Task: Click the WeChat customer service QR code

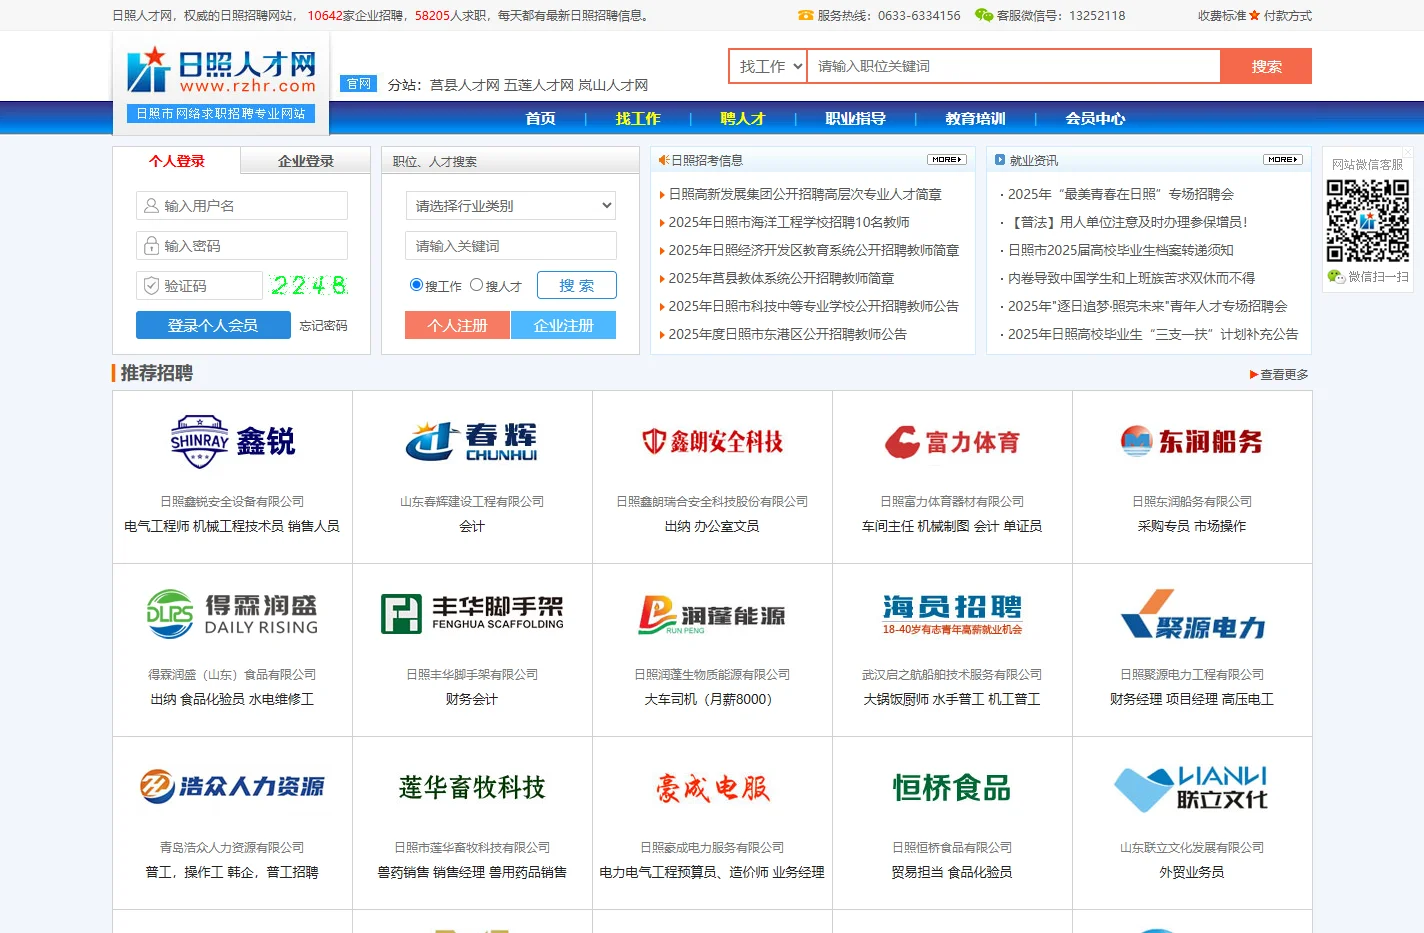Action: (x=1367, y=221)
